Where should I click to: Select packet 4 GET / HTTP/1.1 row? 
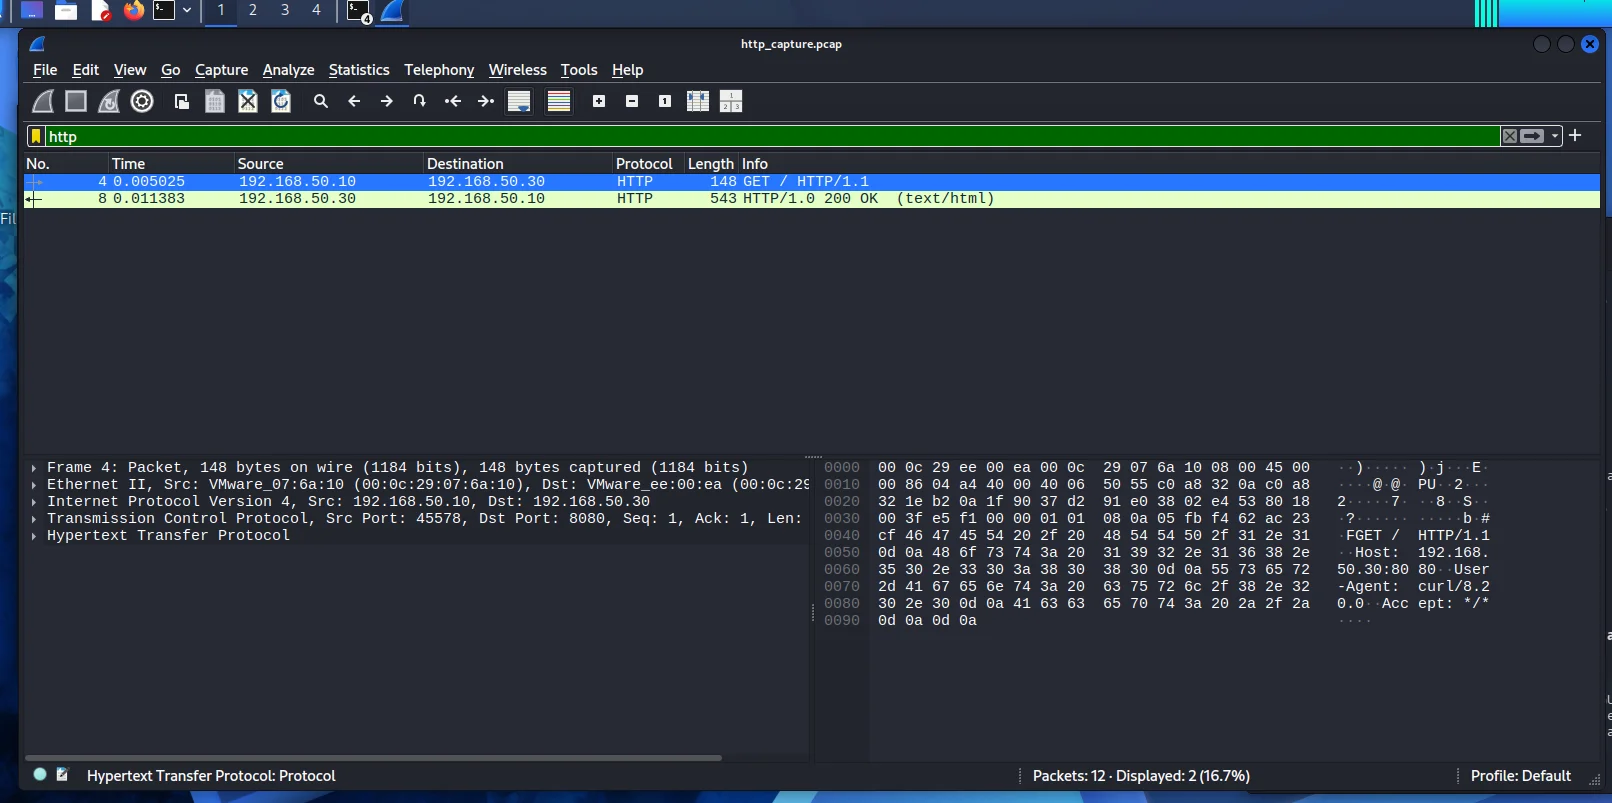click(x=812, y=182)
